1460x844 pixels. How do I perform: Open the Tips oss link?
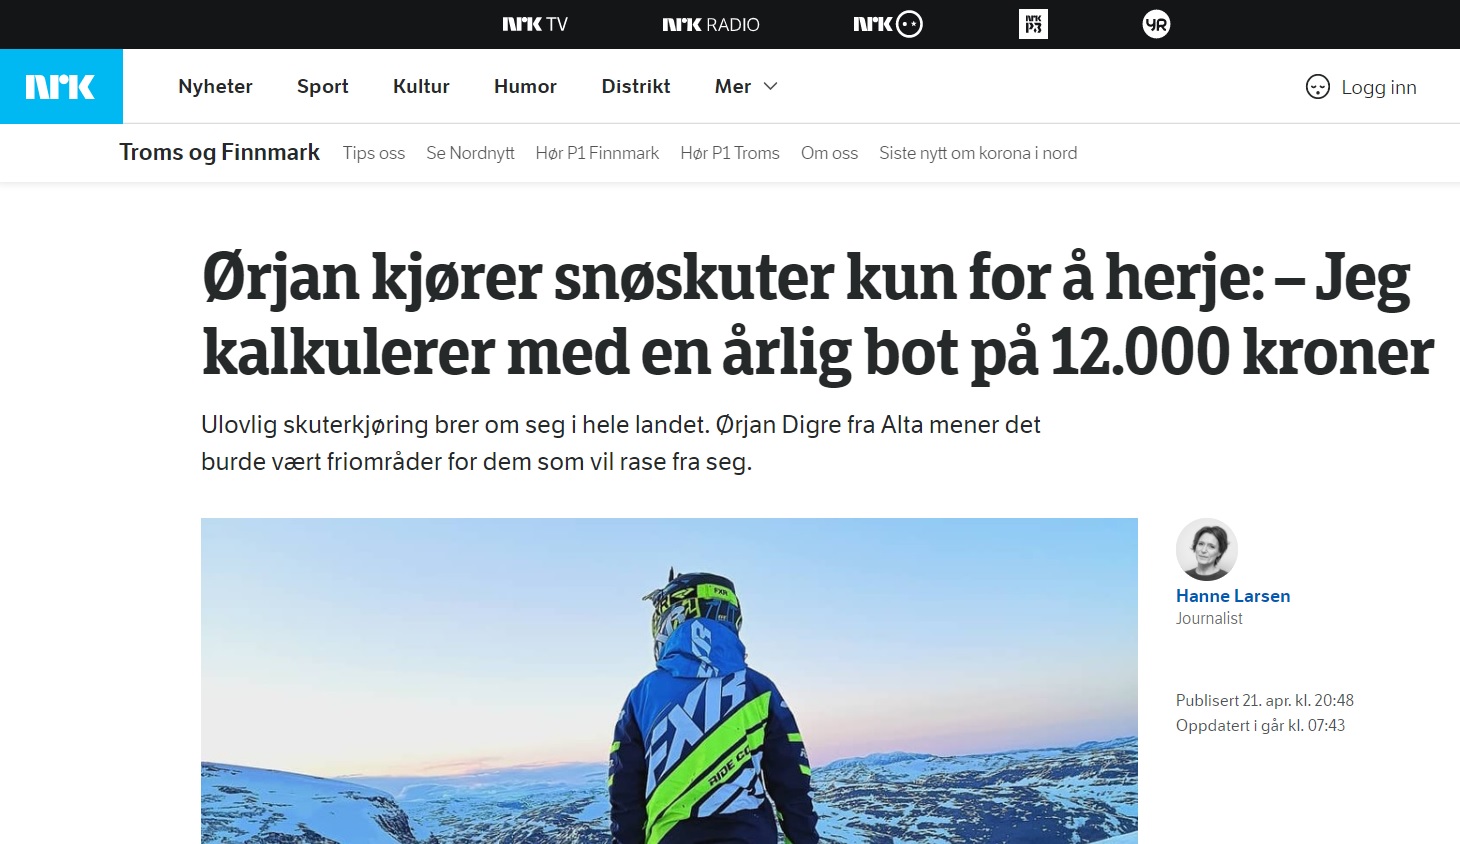coord(374,153)
